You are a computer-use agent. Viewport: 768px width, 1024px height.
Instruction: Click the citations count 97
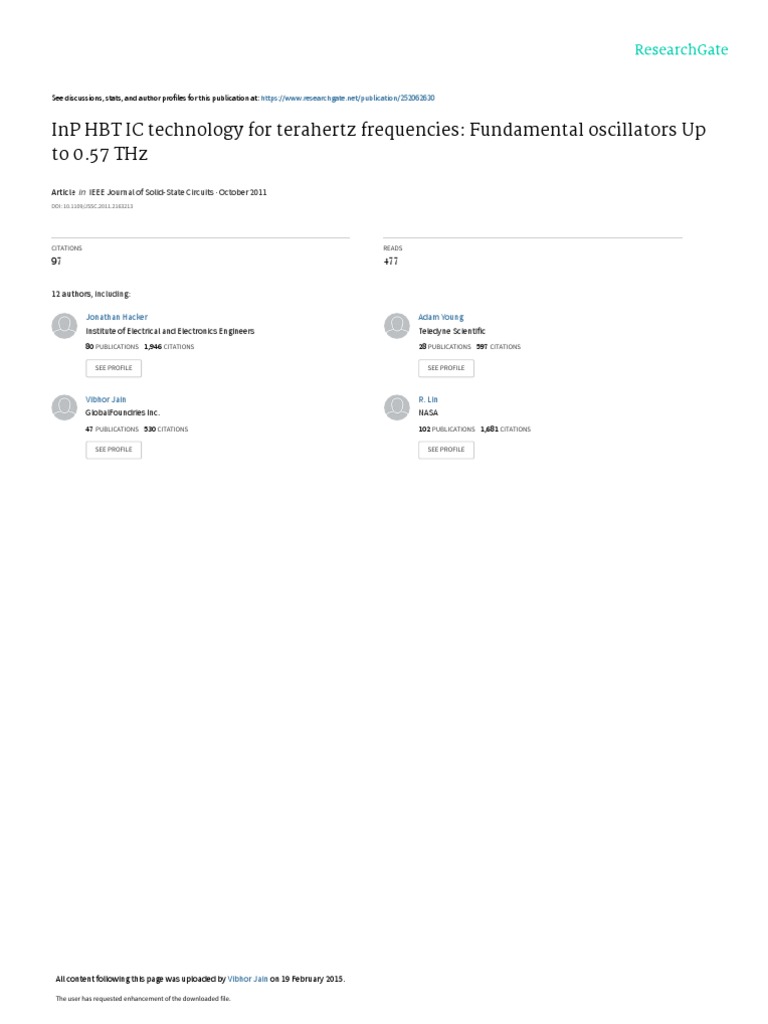point(56,261)
